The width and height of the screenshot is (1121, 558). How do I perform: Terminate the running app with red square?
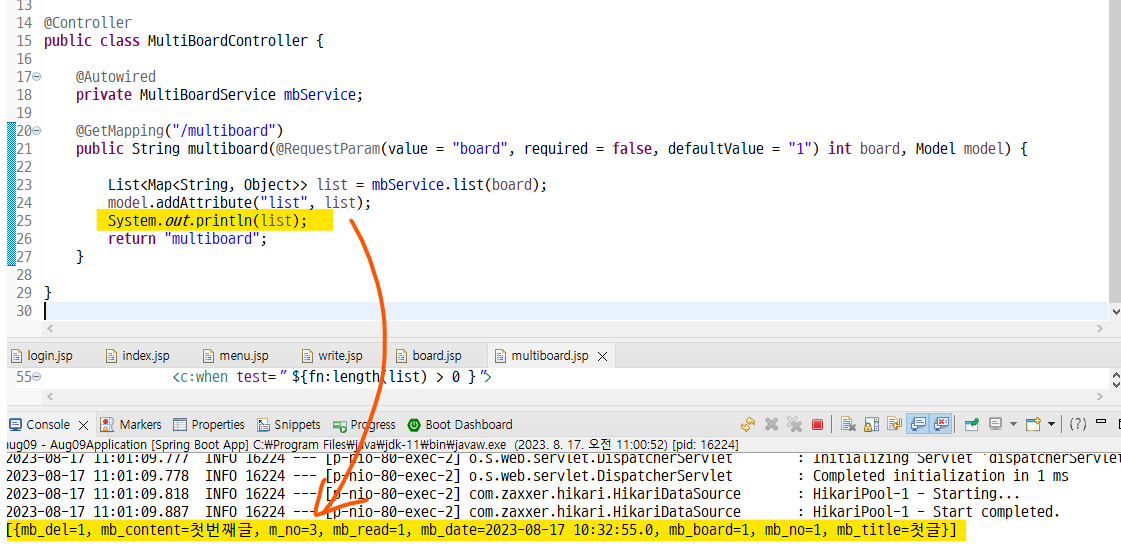click(x=817, y=424)
